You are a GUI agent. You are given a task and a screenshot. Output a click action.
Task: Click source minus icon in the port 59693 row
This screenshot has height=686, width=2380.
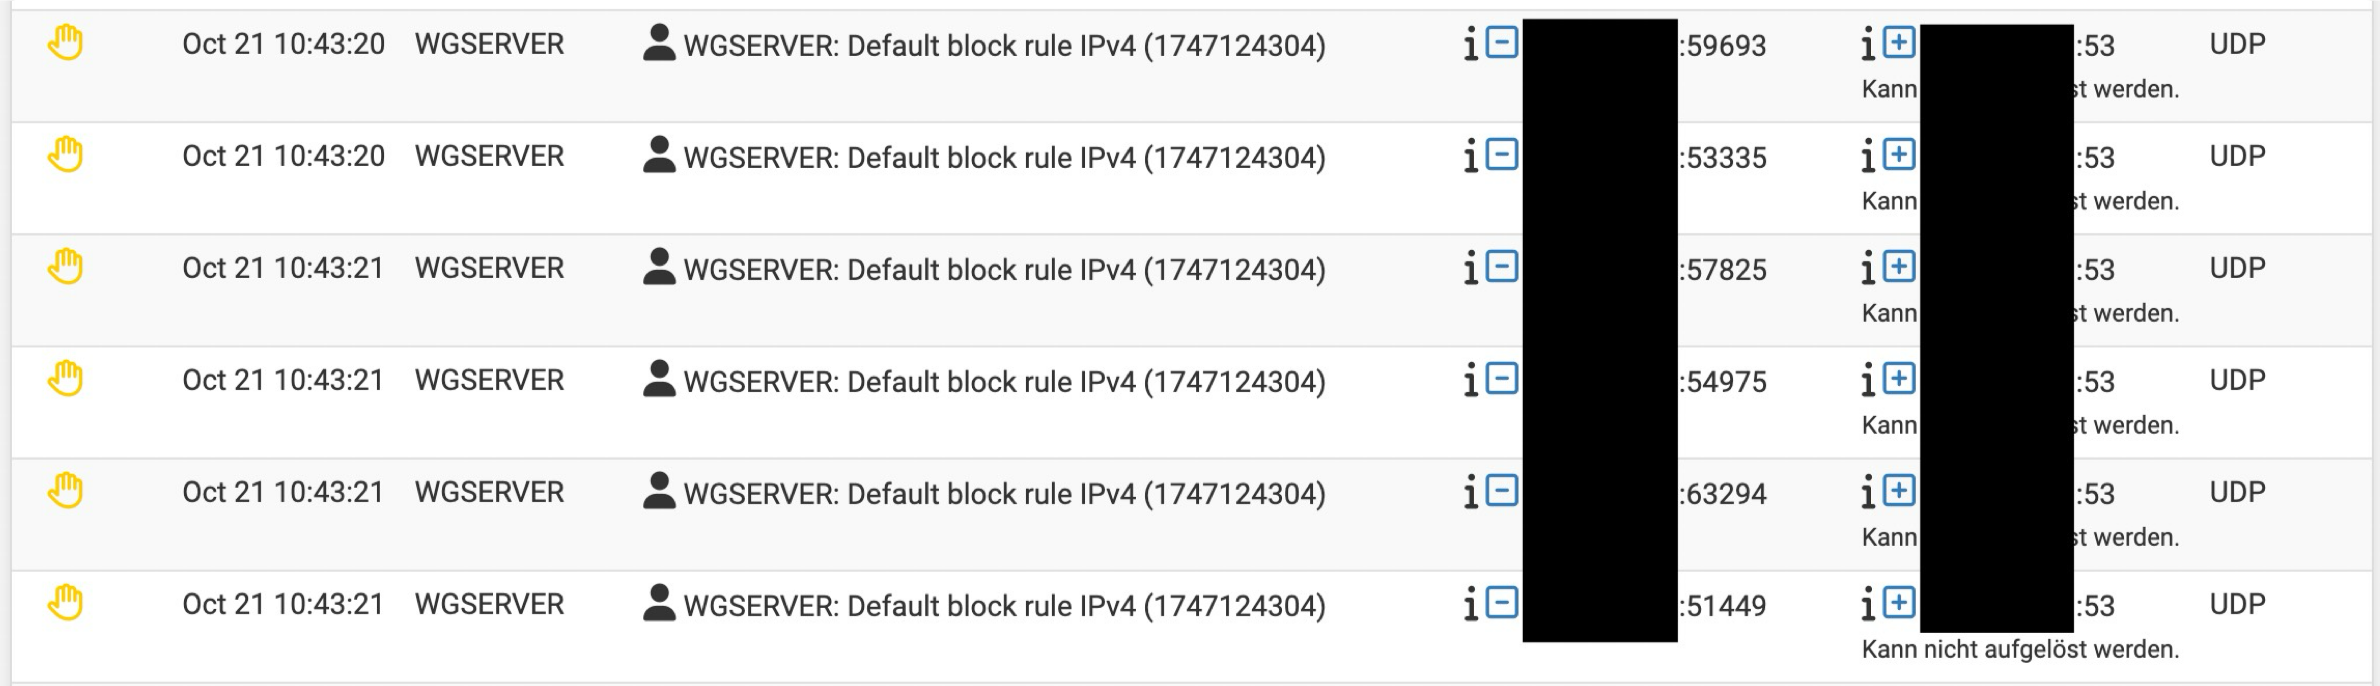(1501, 43)
